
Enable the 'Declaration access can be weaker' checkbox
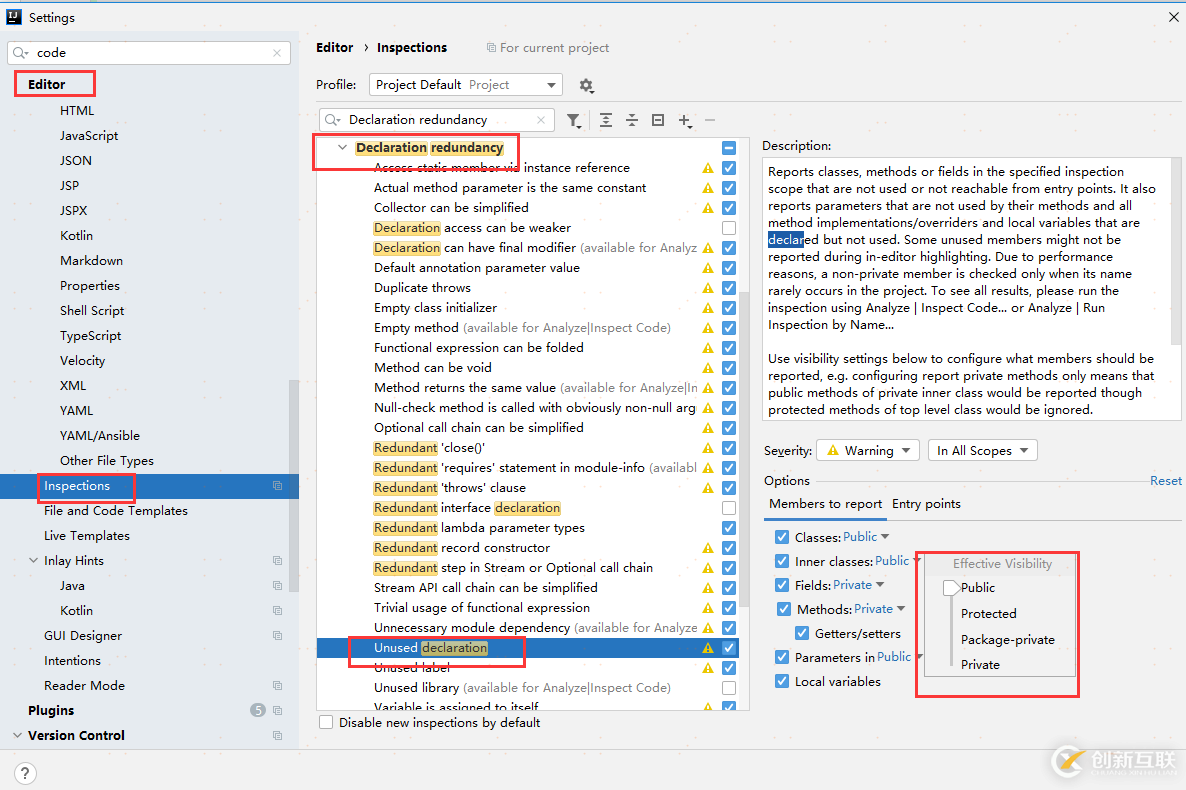(729, 228)
